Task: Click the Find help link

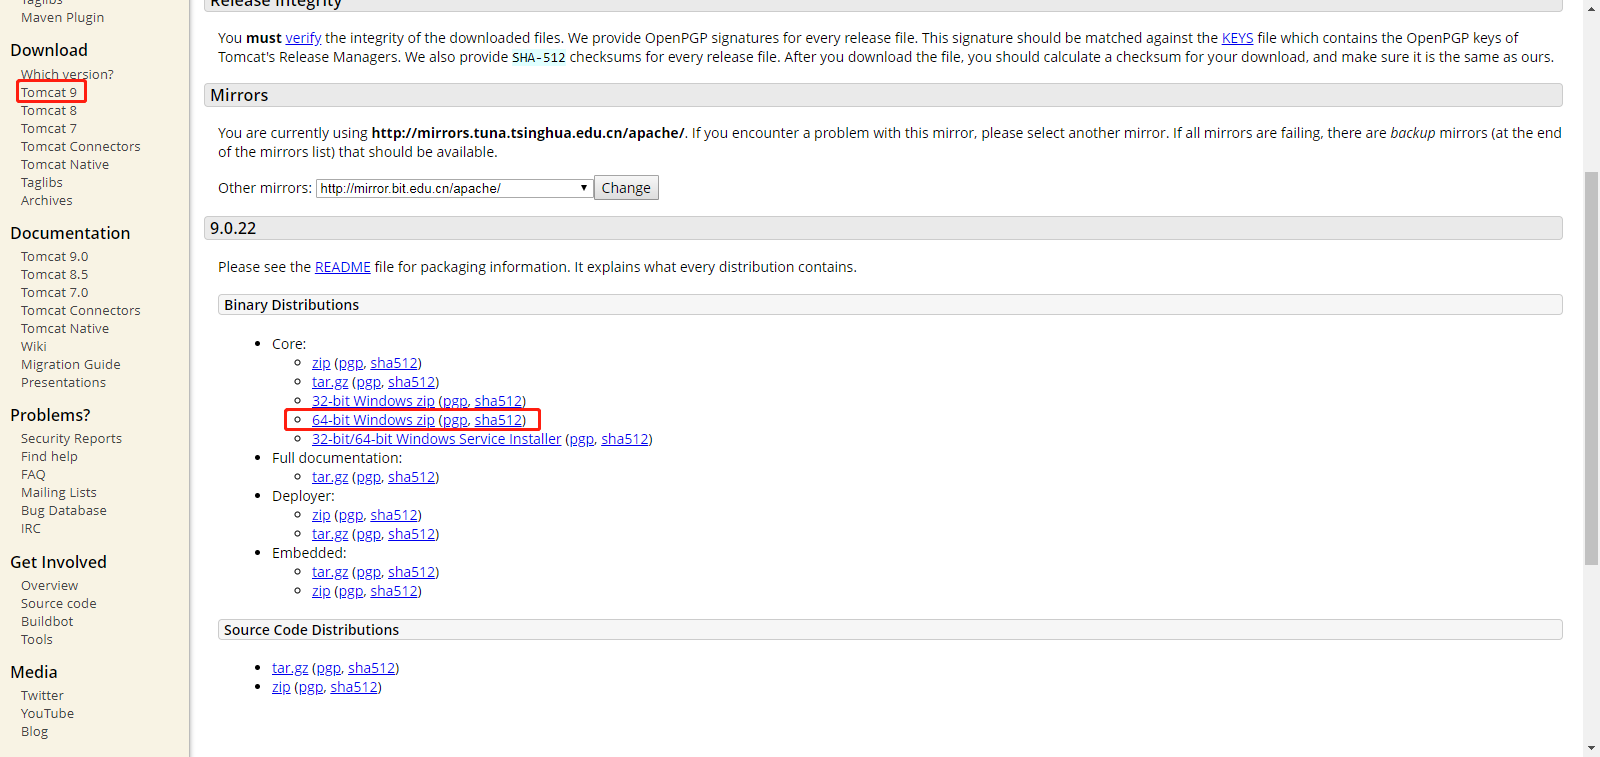Action: point(49,456)
